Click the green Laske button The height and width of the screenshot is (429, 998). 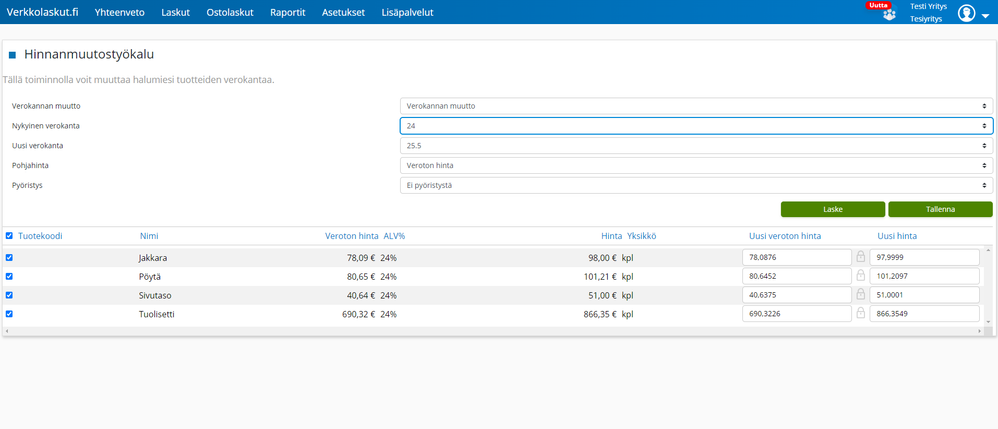pos(833,209)
